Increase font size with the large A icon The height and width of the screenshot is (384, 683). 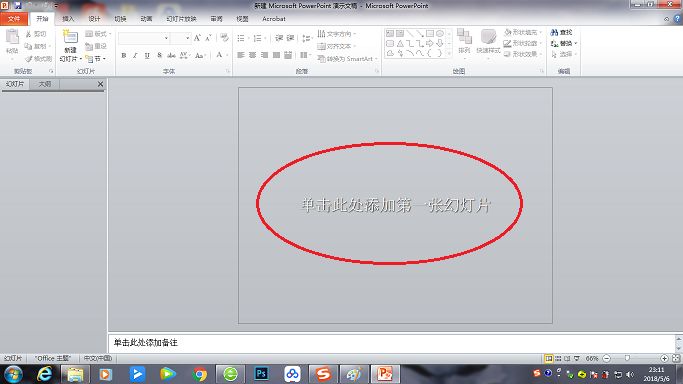197,38
